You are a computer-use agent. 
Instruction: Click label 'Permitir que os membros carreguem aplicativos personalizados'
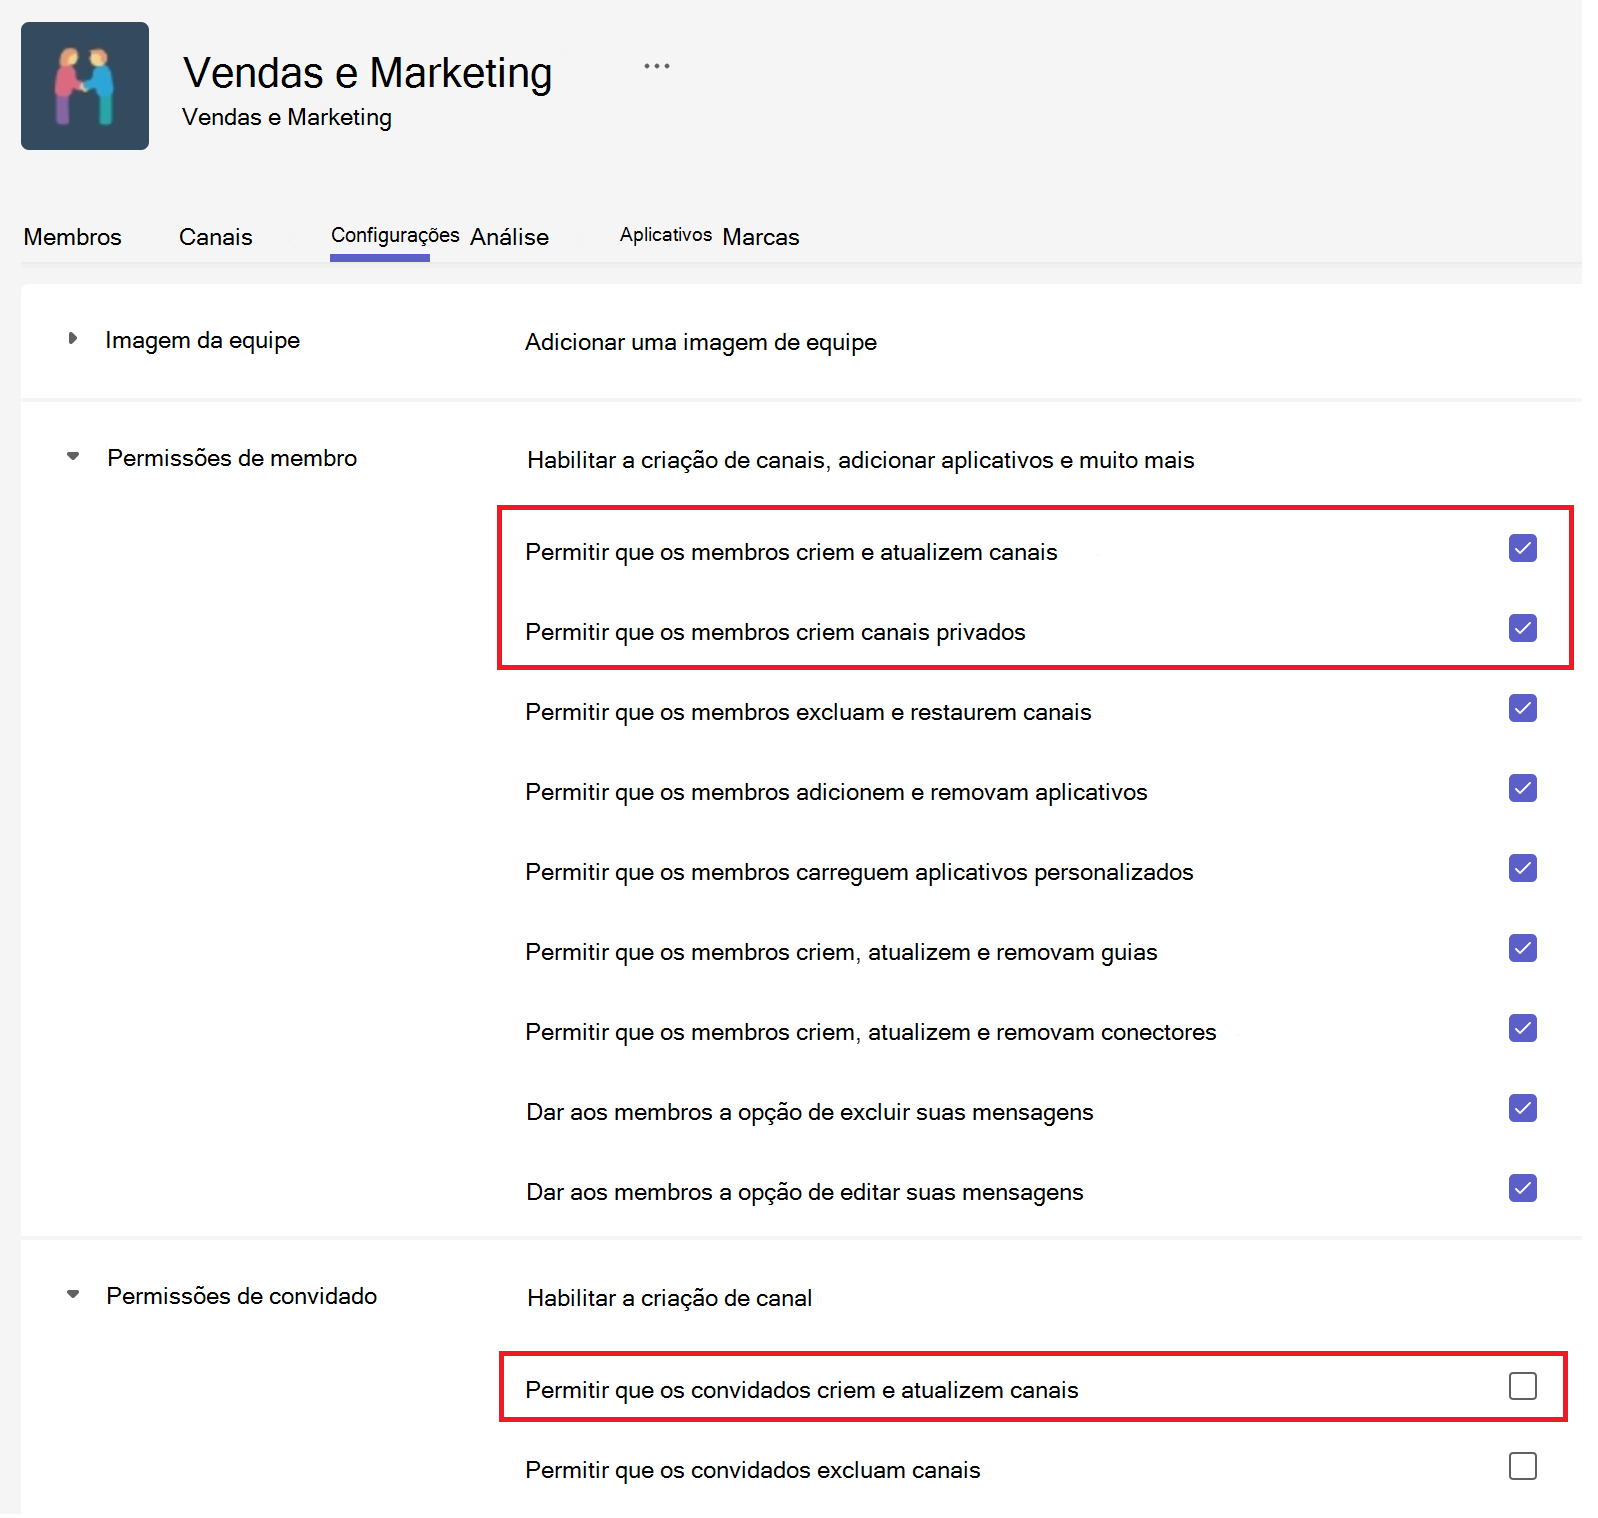pos(860,872)
